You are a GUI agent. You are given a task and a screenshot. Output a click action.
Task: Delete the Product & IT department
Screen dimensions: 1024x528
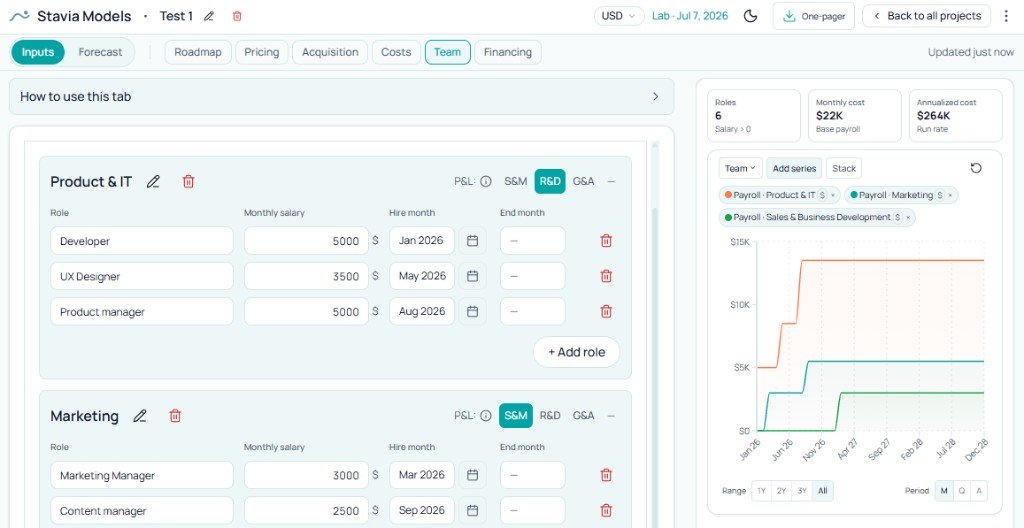(188, 182)
